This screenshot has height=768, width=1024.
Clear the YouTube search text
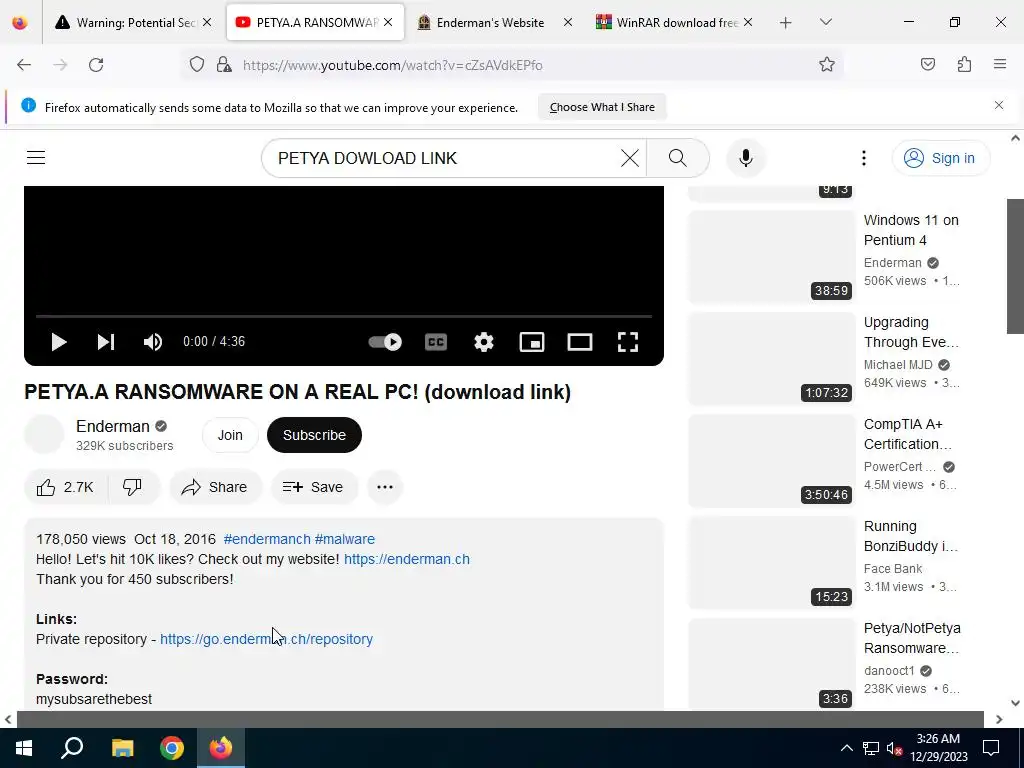point(630,158)
